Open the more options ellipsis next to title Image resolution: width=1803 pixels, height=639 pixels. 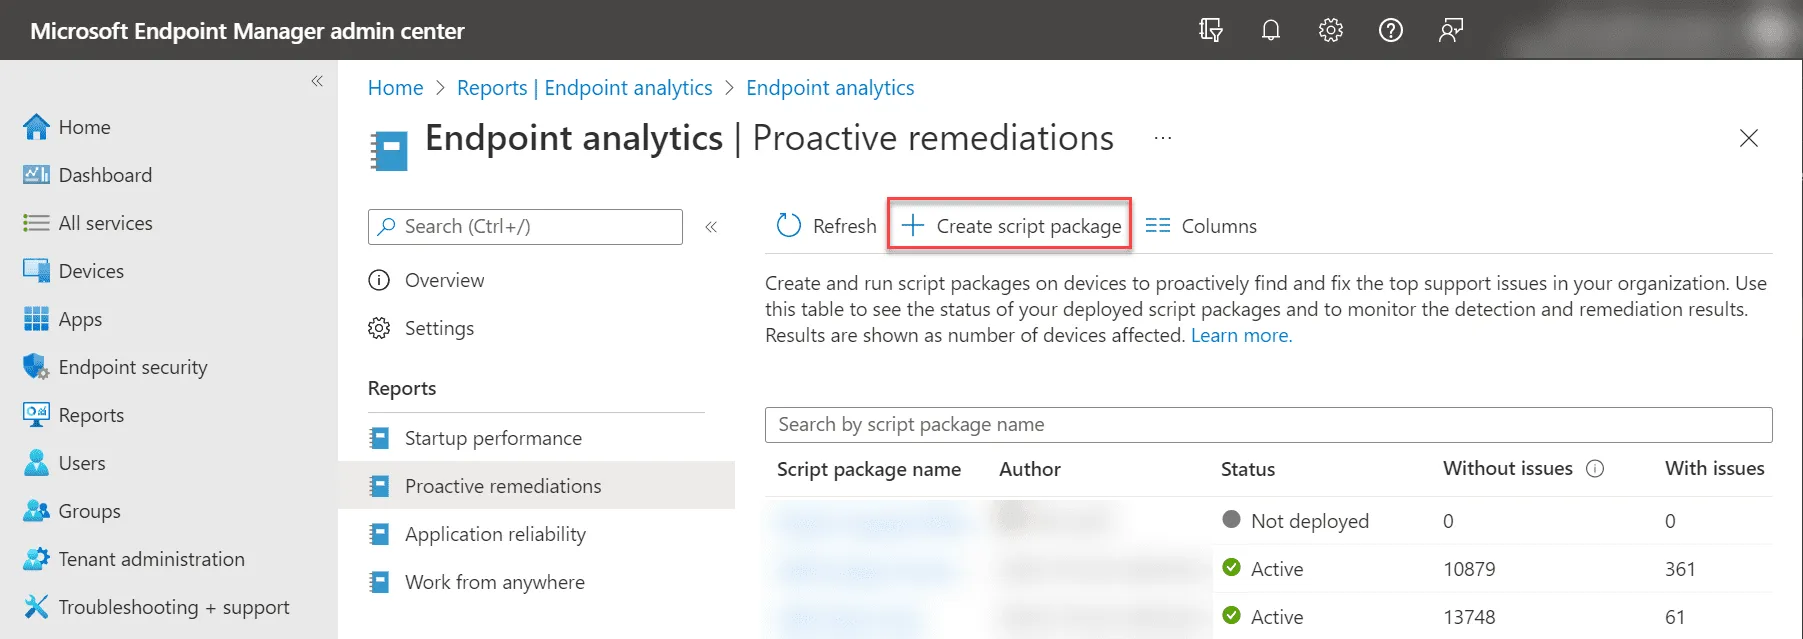(x=1162, y=138)
